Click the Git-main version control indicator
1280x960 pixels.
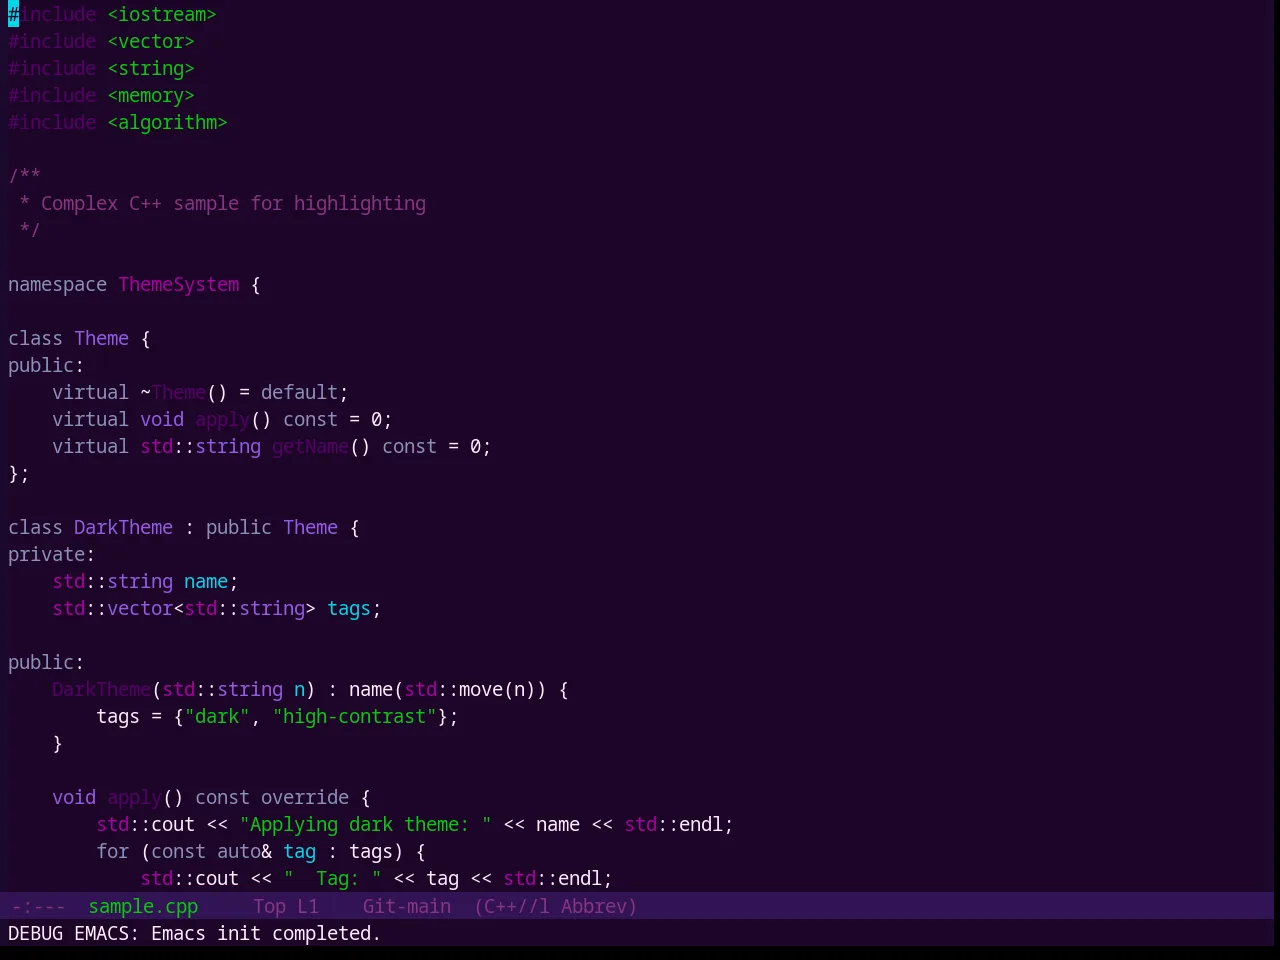point(407,906)
